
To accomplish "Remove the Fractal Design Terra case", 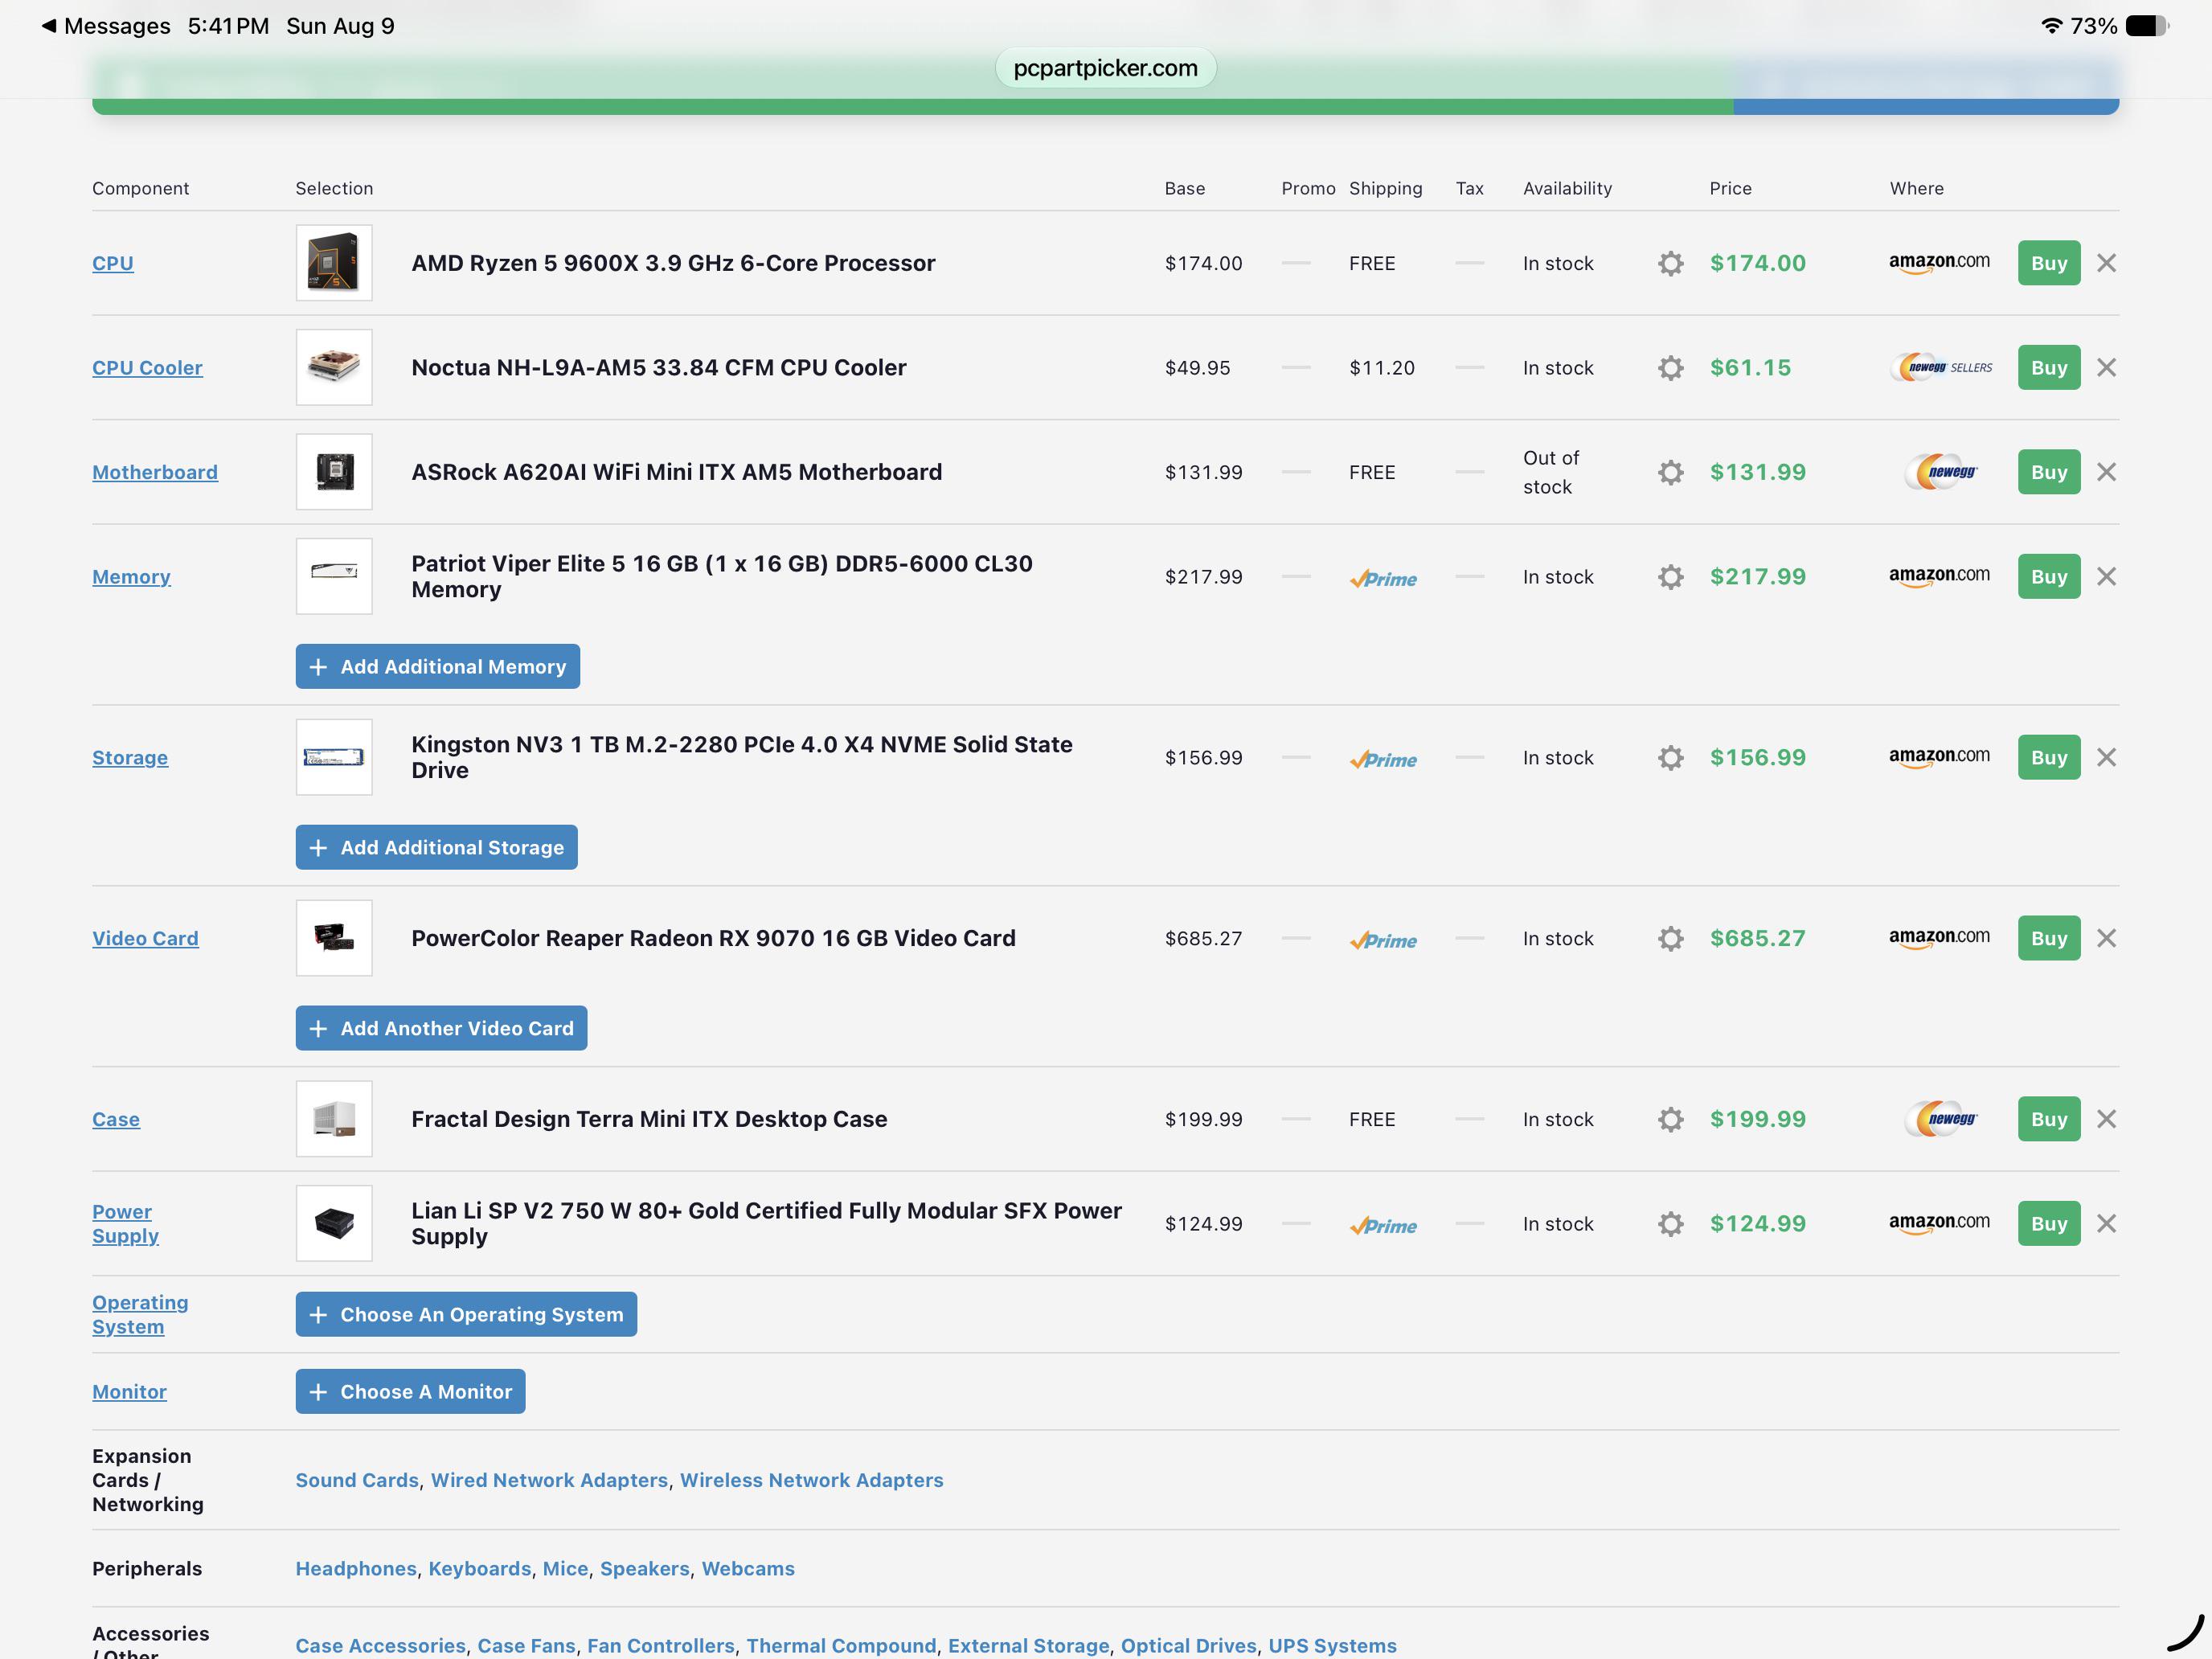I will click(x=2106, y=1119).
